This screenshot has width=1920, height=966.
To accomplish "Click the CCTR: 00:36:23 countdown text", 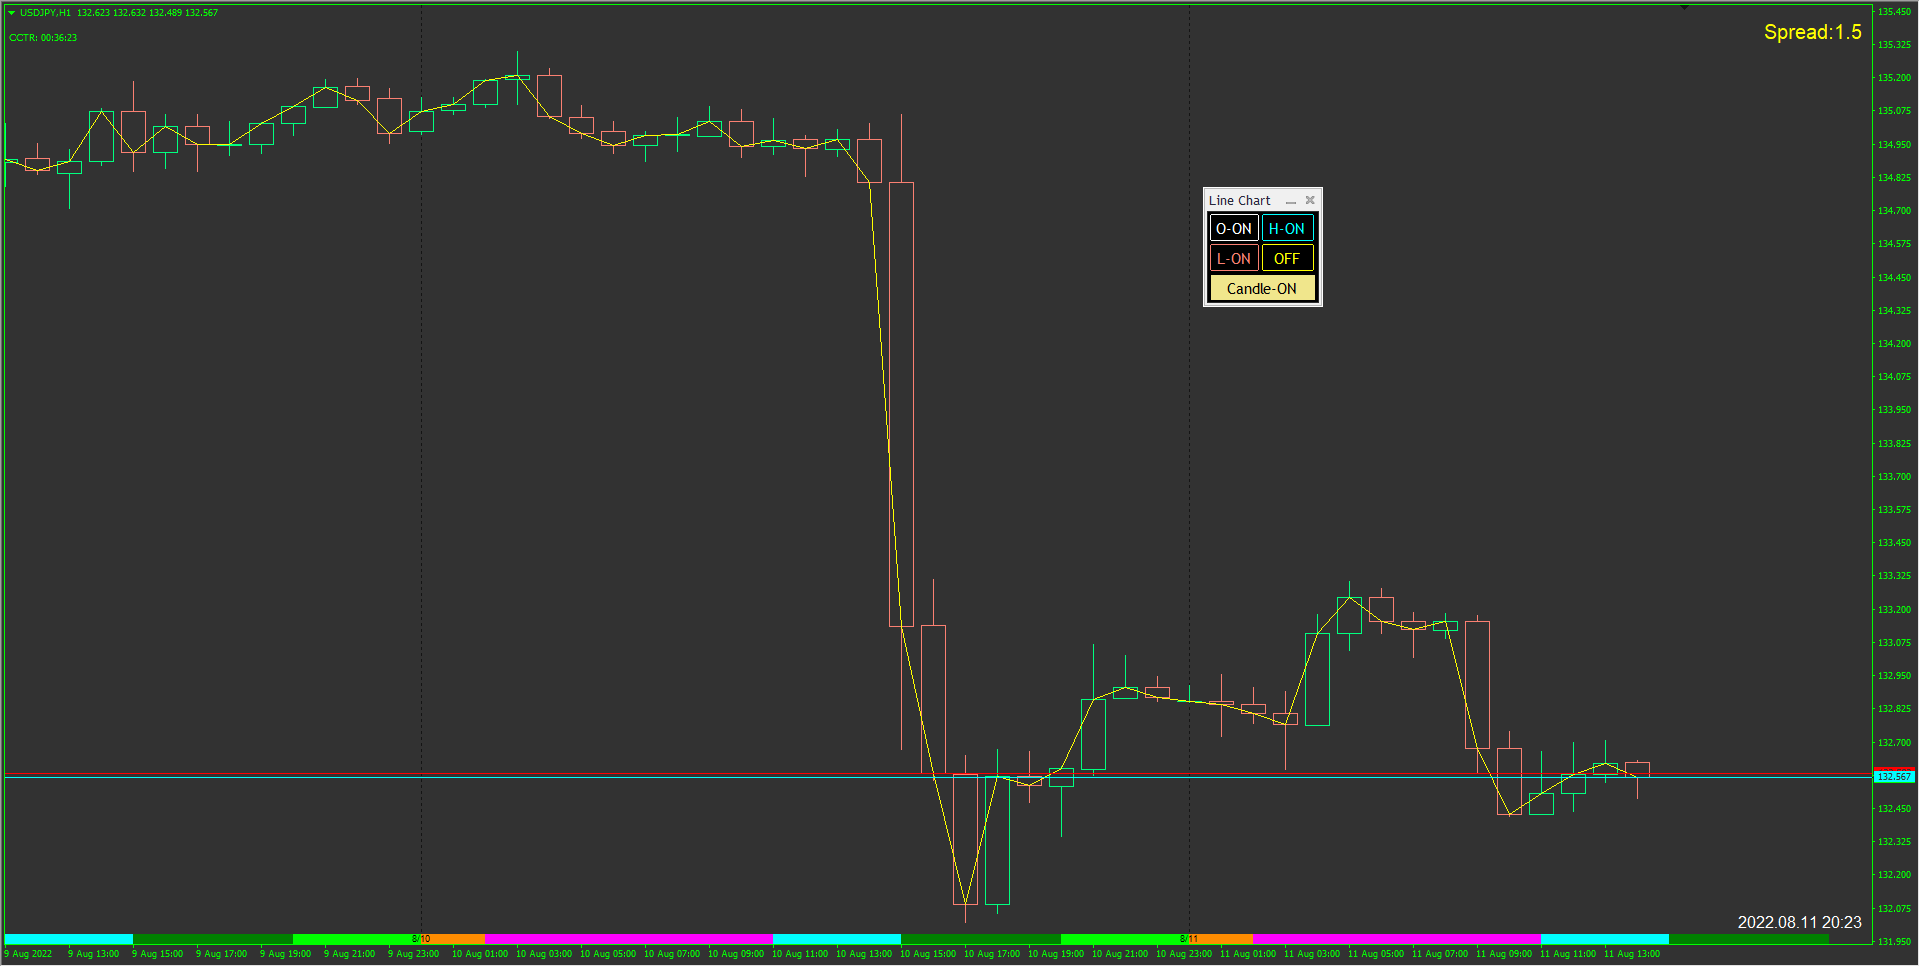I will (43, 38).
